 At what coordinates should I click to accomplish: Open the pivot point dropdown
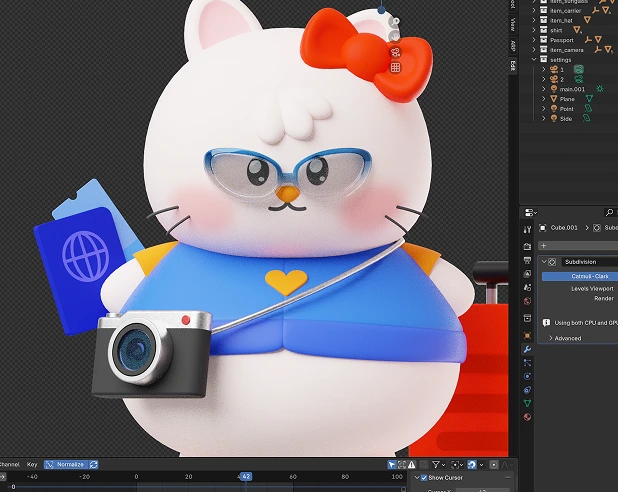[457, 465]
